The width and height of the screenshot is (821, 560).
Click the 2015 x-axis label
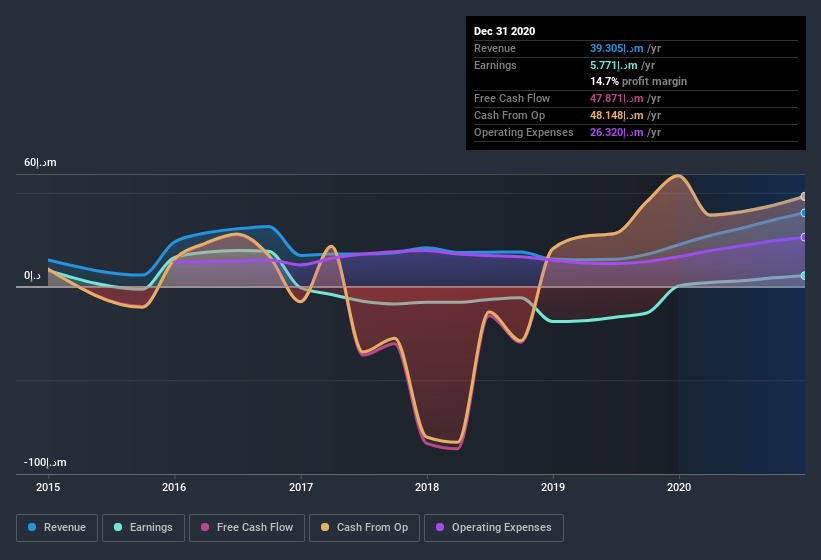(48, 487)
